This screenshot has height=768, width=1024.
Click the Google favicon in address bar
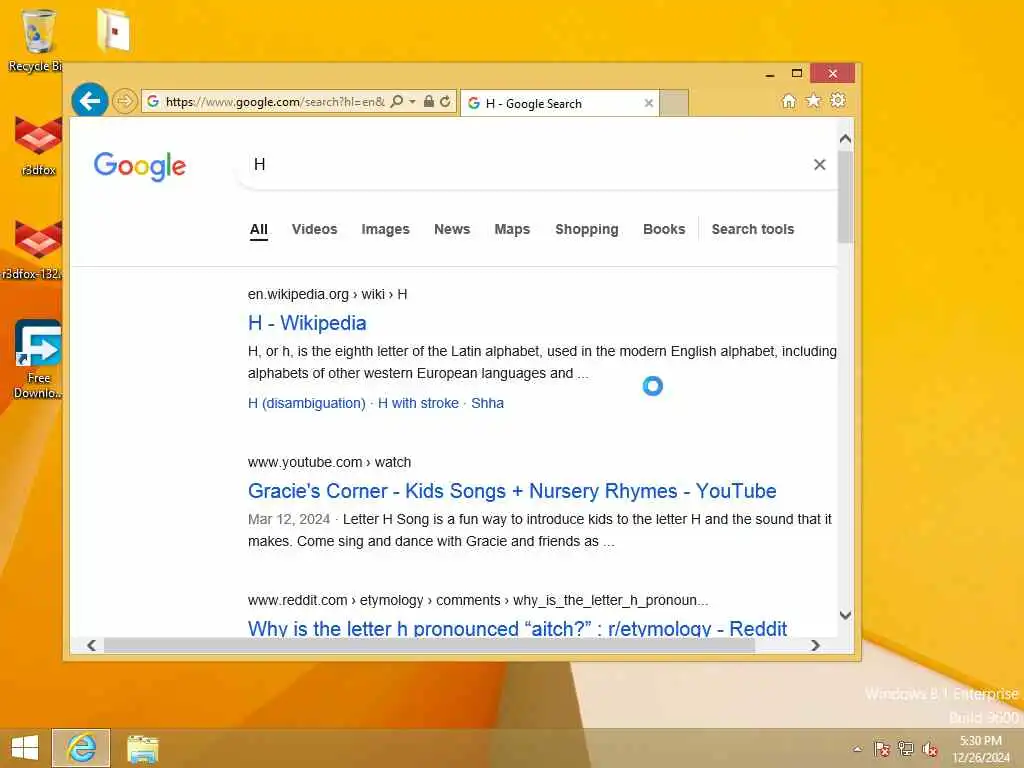click(x=153, y=101)
